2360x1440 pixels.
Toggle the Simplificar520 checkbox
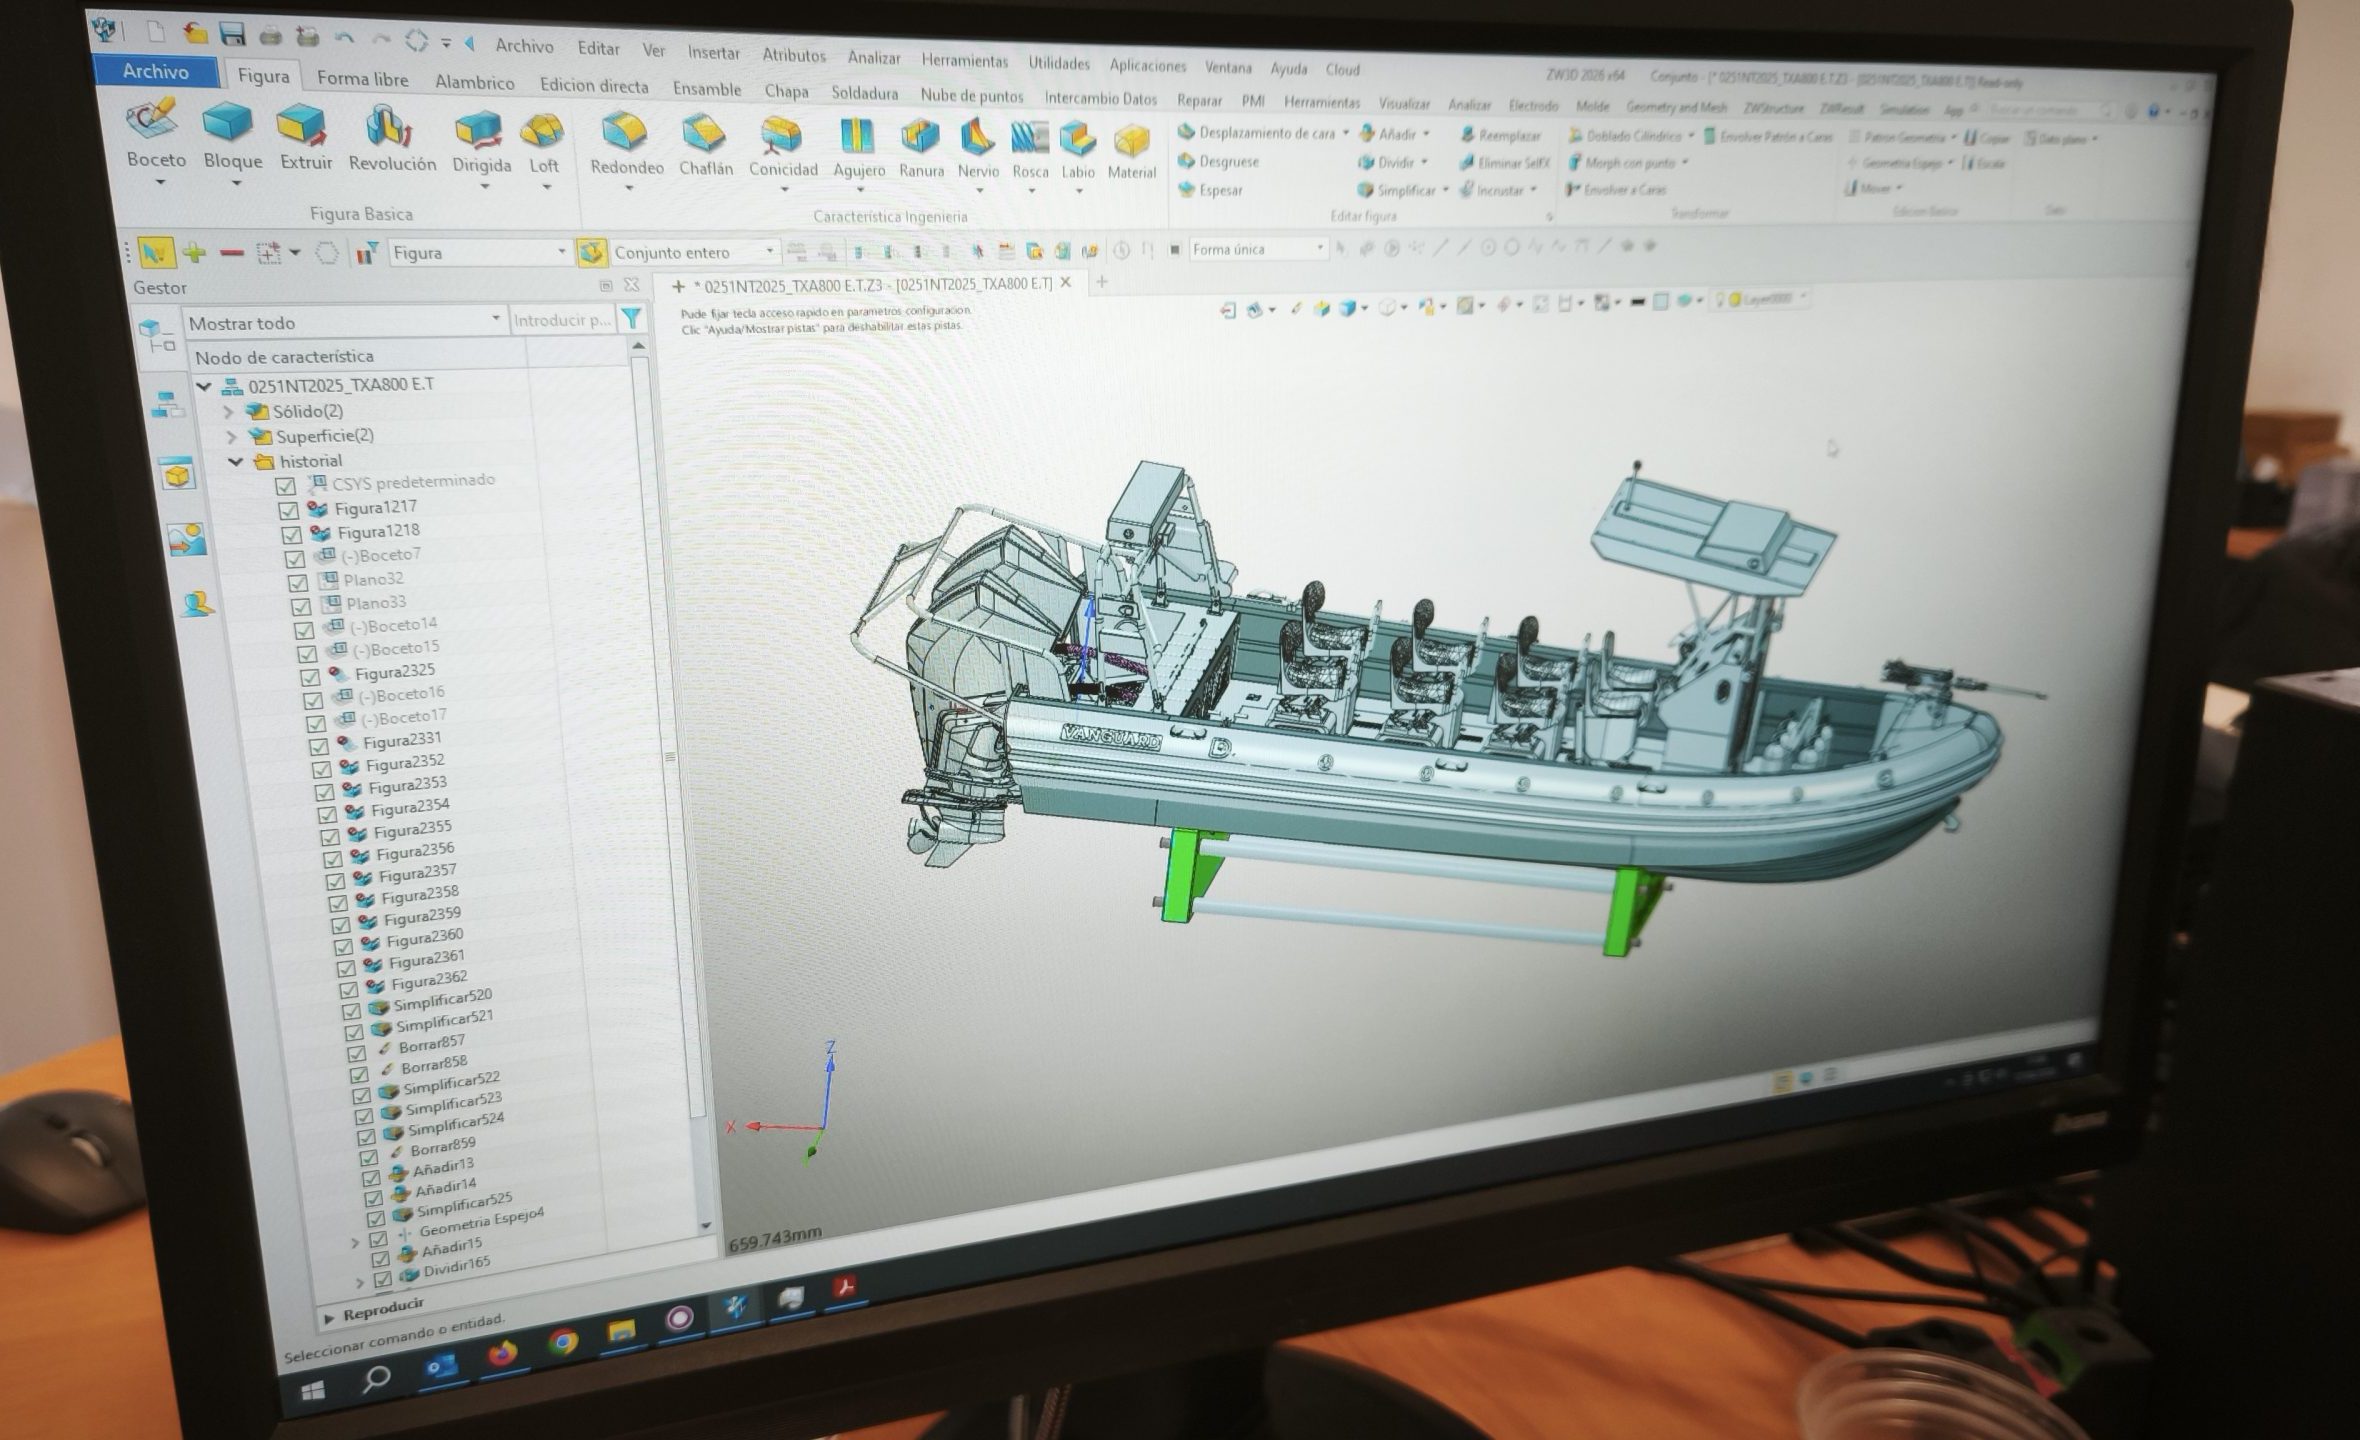click(350, 1011)
